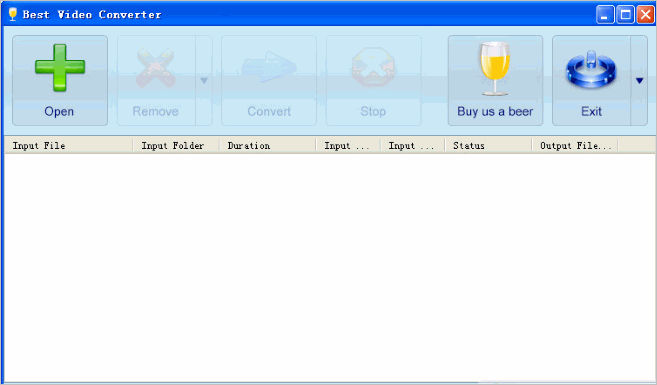Click the first truncated Input column header
The image size is (657, 385).
(348, 145)
